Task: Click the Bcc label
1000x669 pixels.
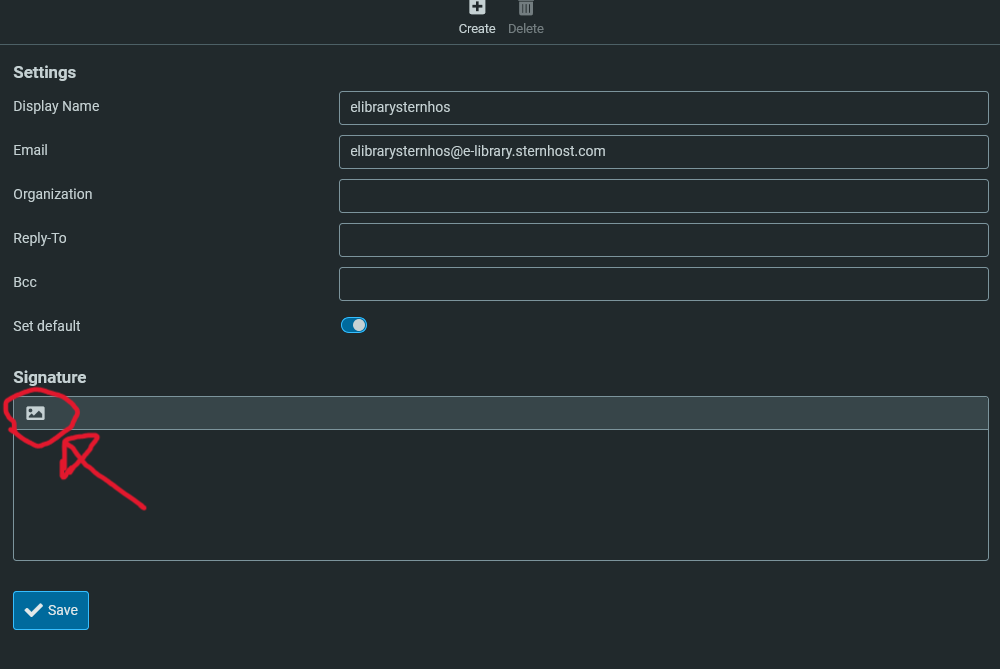Action: 25,282
